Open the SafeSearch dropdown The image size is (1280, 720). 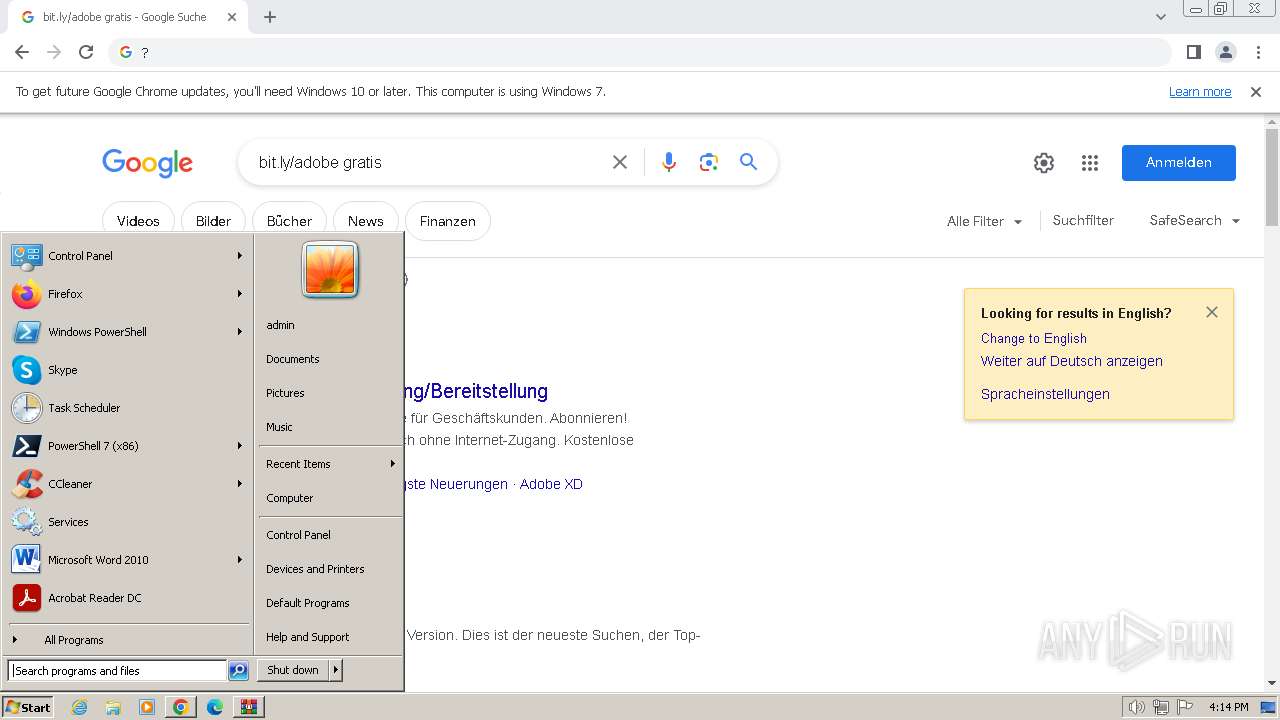1194,221
